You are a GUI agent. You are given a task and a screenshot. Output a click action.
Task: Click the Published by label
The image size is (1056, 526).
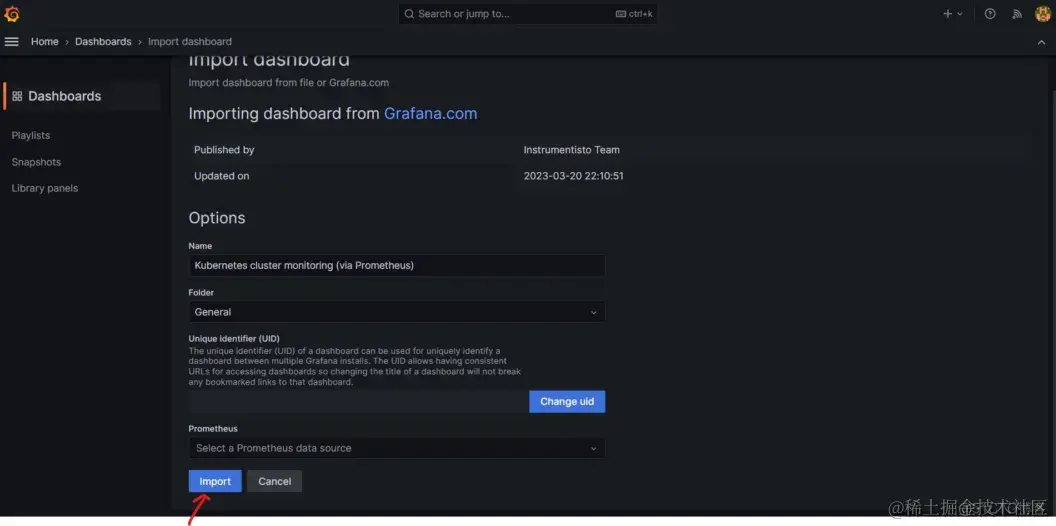click(224, 150)
